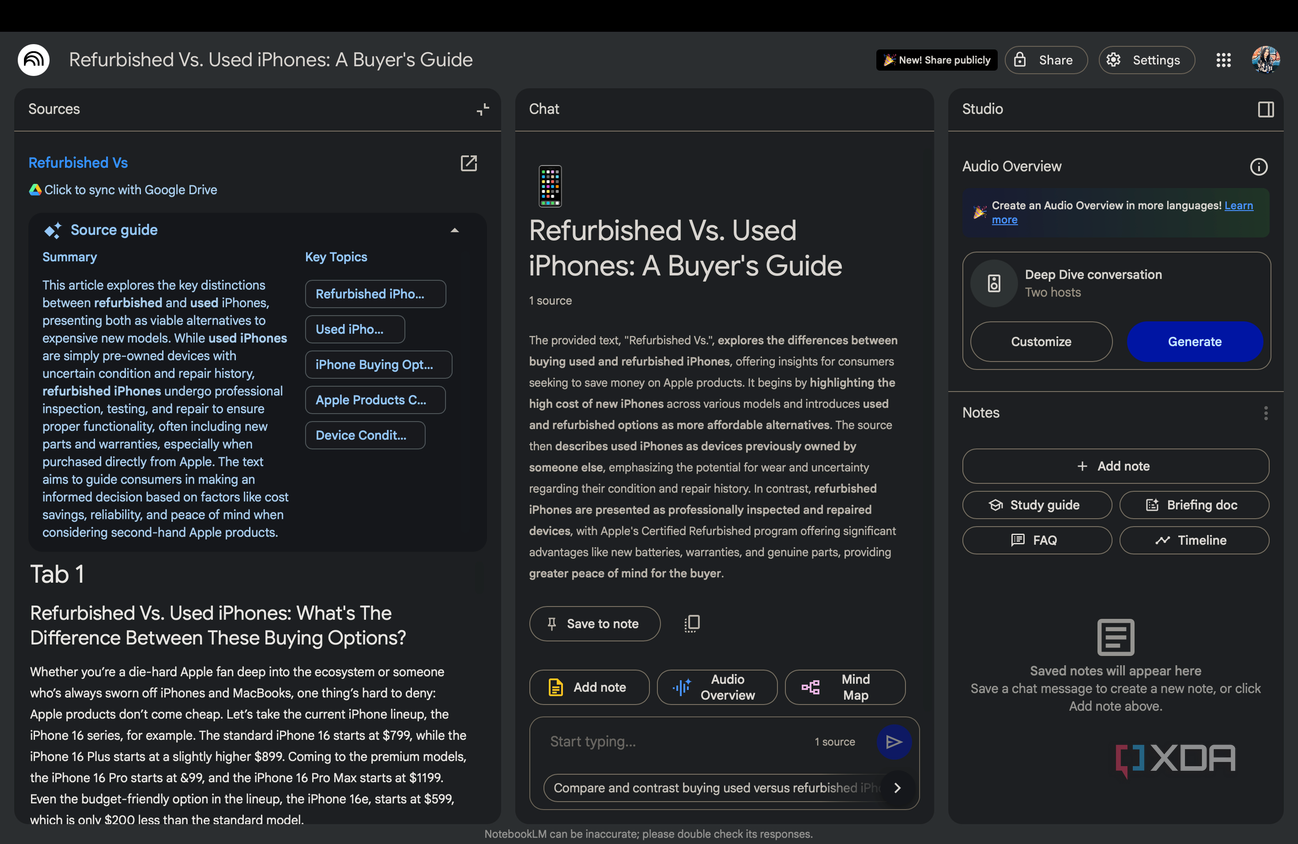Select the iPhone Buying Opt... key topic
The width and height of the screenshot is (1298, 844).
point(378,365)
